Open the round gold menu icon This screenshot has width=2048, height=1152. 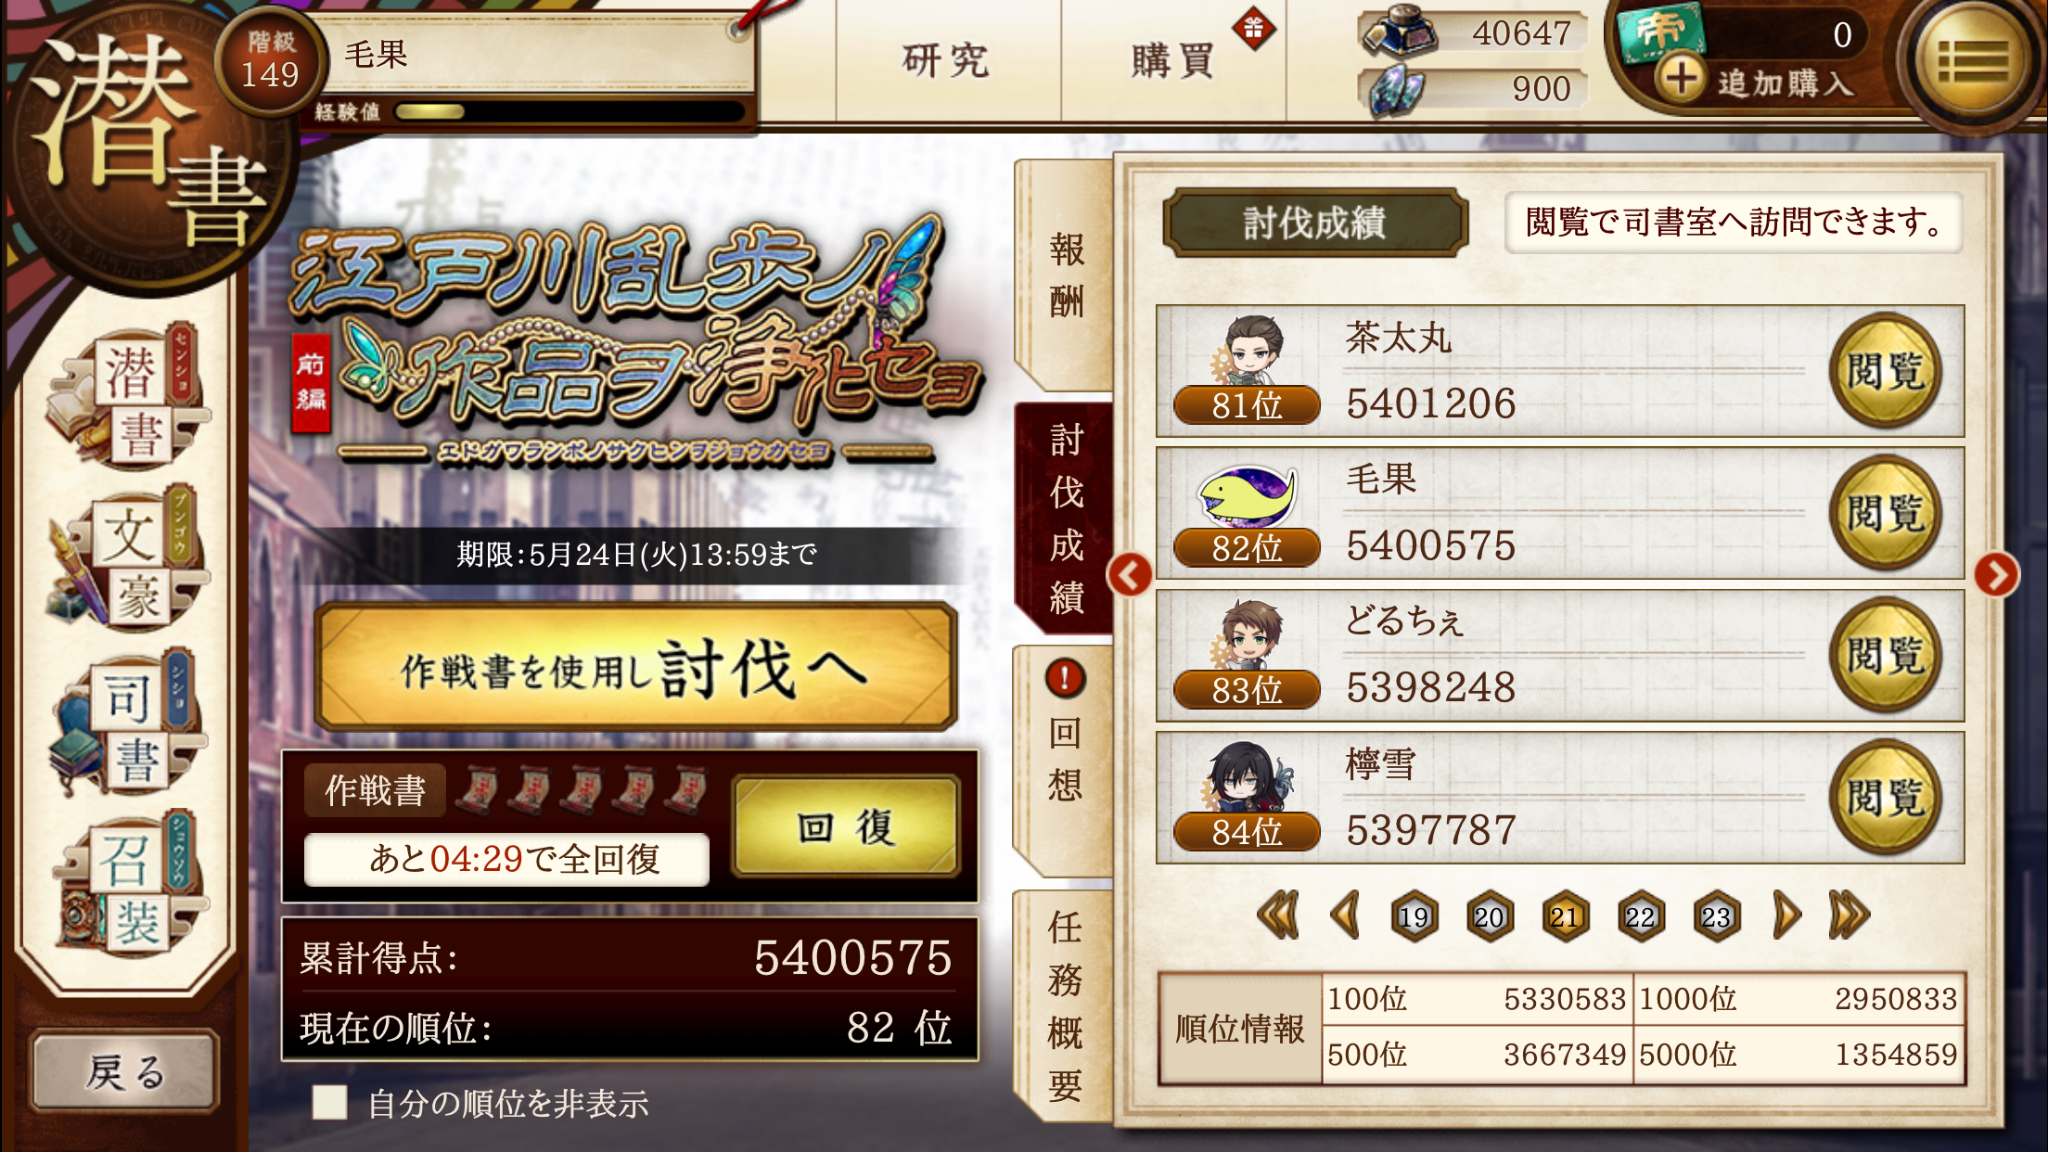coord(1972,62)
